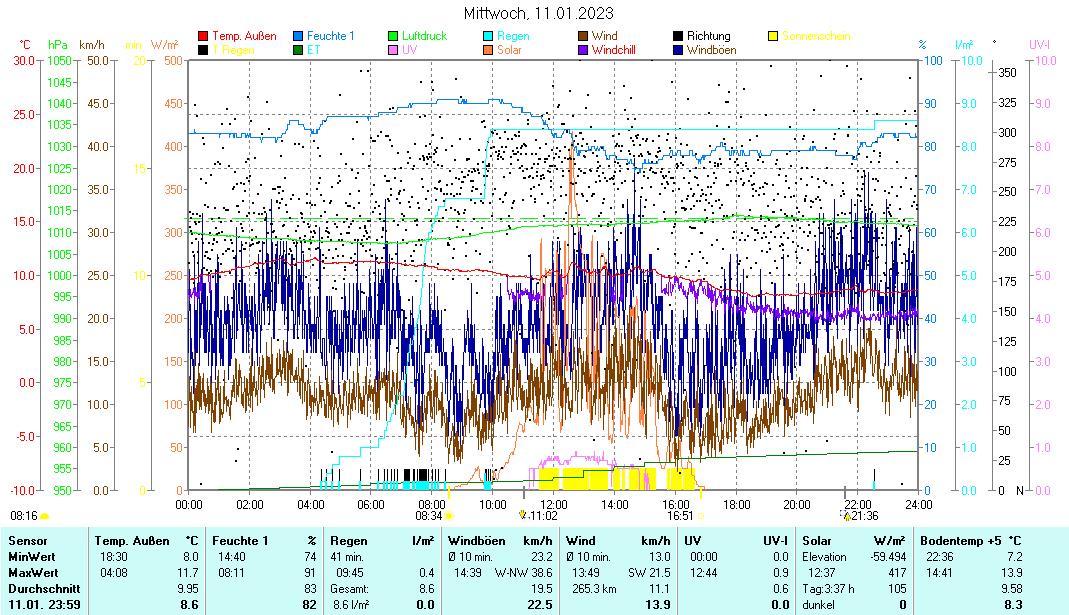
Task: Click the Sensor column header
Action: [27, 541]
